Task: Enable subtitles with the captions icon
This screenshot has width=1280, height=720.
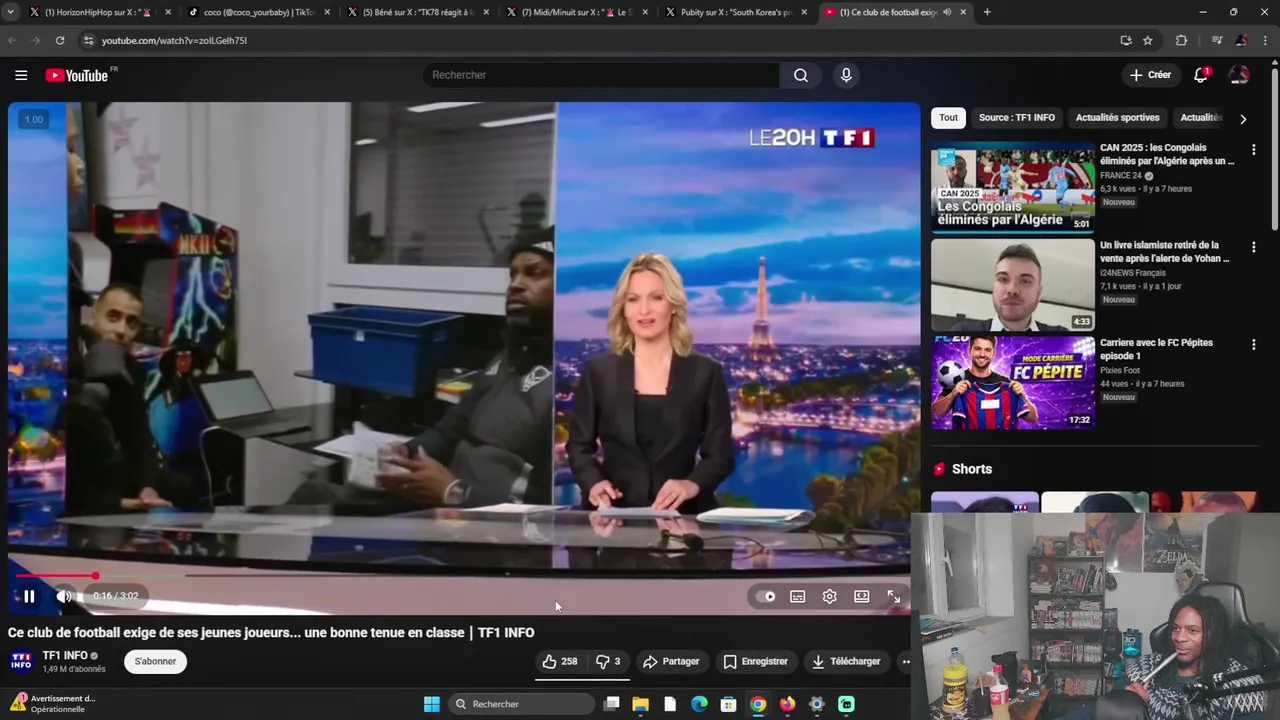Action: point(797,596)
